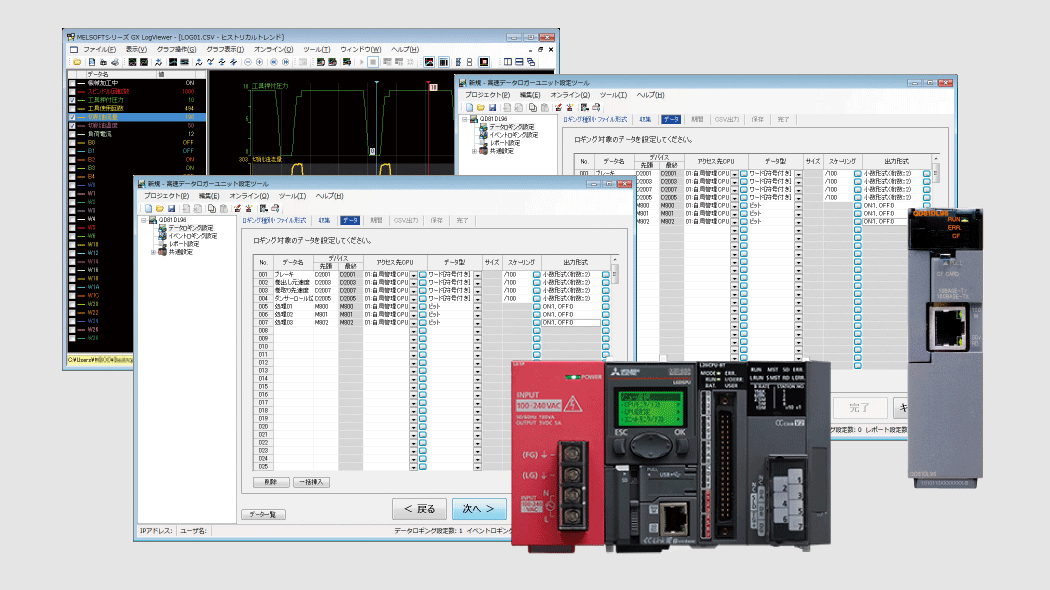
Task: Click the blue button beside row 001 scaling /100
Action: coord(537,273)
